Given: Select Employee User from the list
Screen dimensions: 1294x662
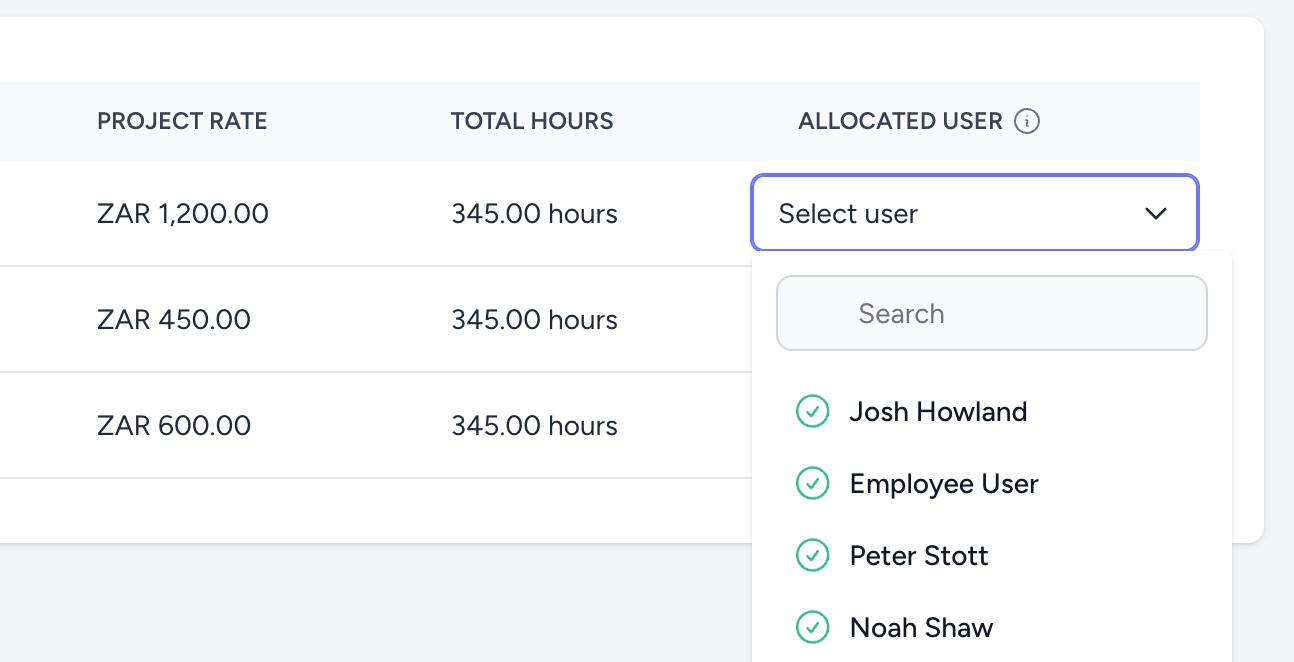Looking at the screenshot, I should click(943, 483).
